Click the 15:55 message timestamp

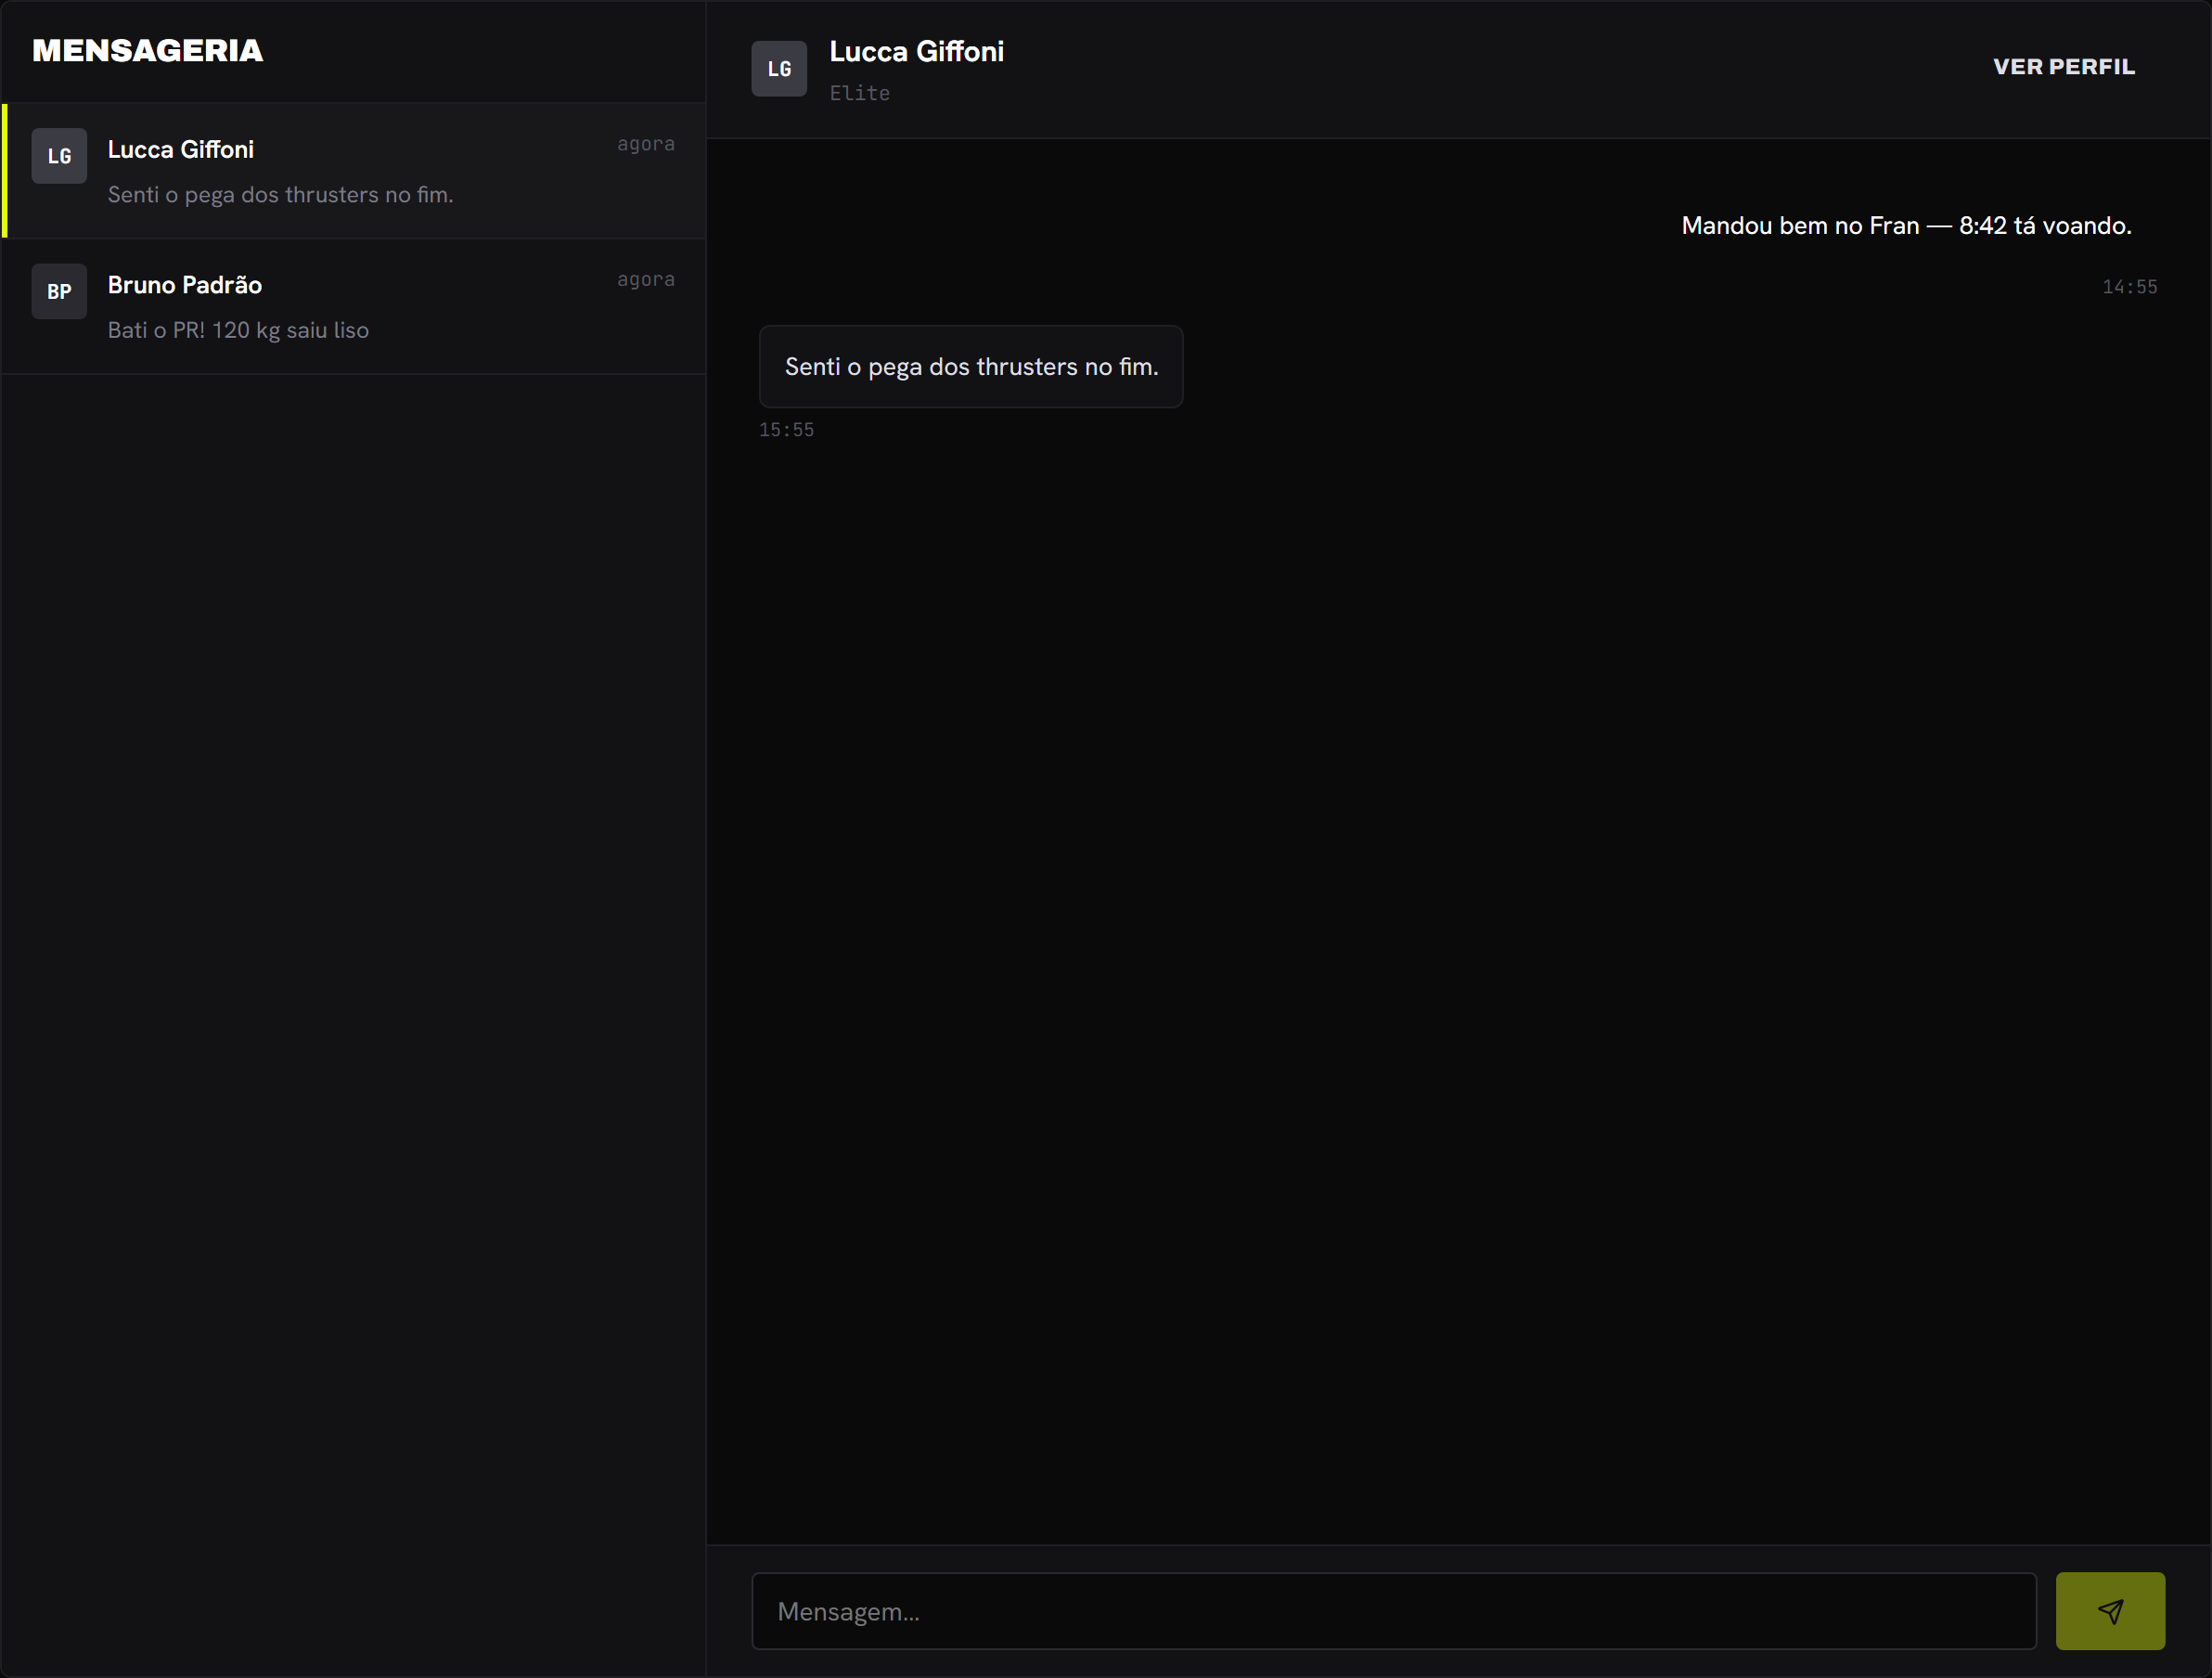(x=786, y=430)
